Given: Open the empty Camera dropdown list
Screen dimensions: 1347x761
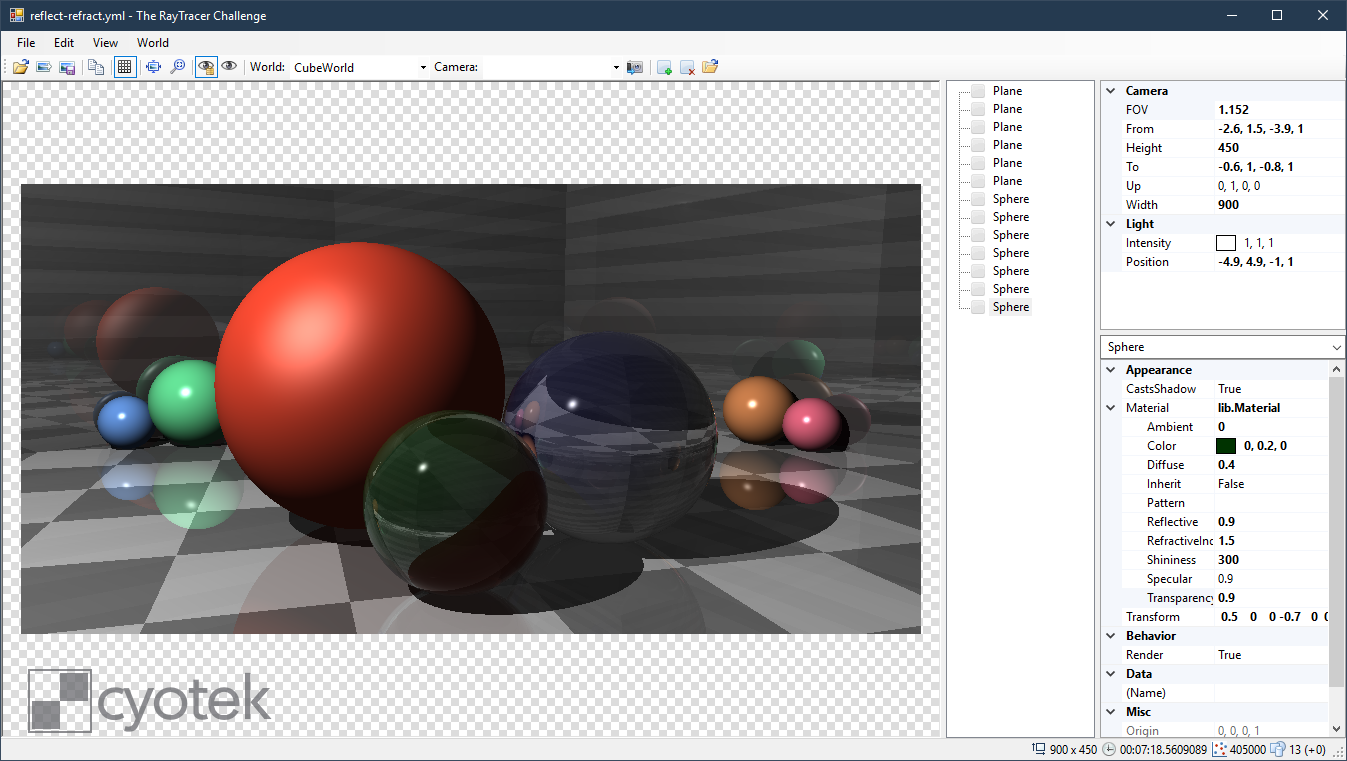Looking at the screenshot, I should pos(614,67).
